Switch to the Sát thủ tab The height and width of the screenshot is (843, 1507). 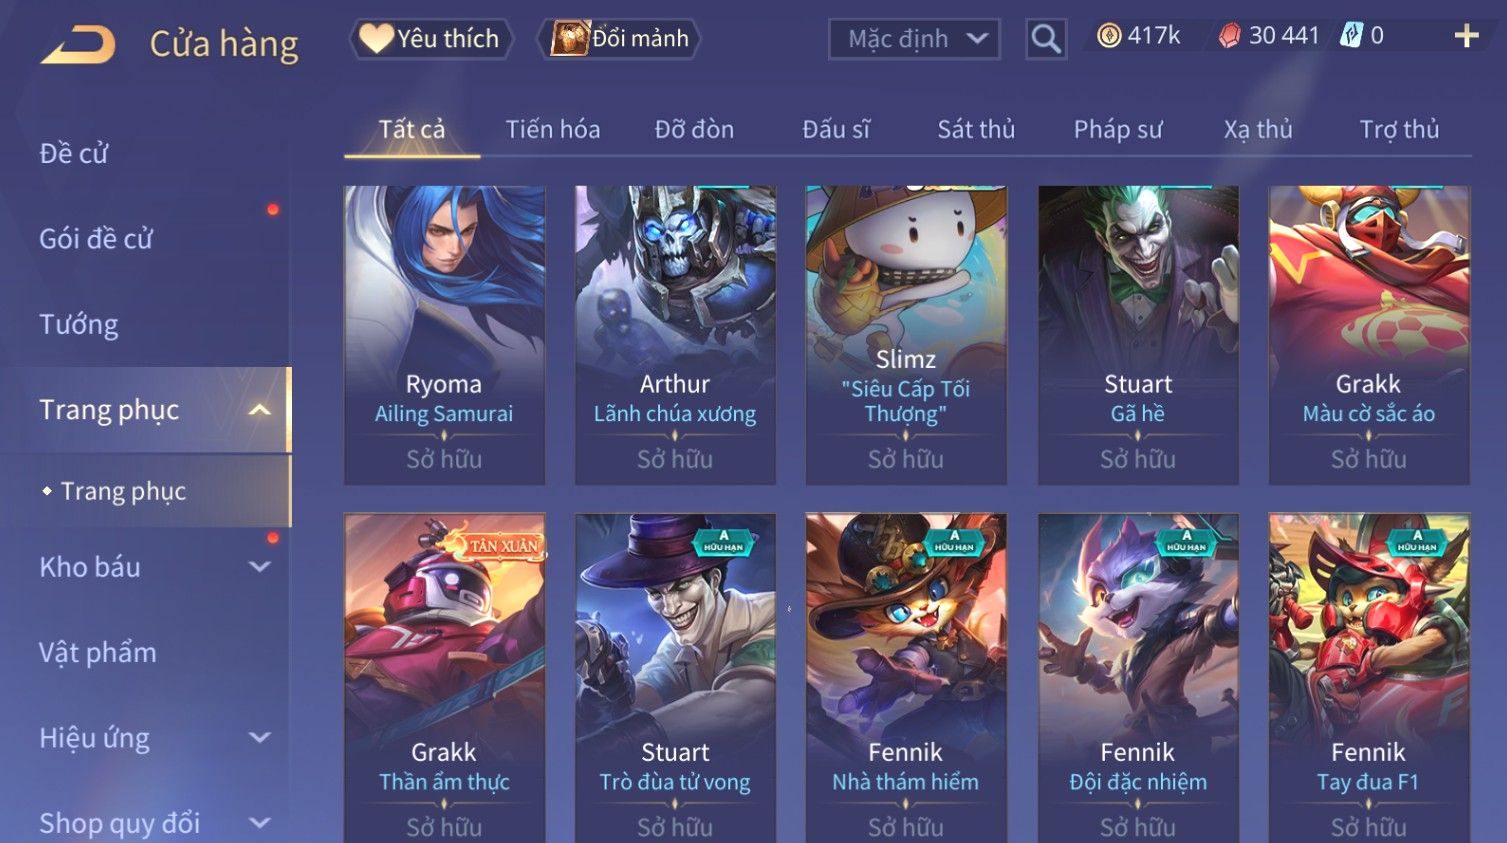point(976,129)
